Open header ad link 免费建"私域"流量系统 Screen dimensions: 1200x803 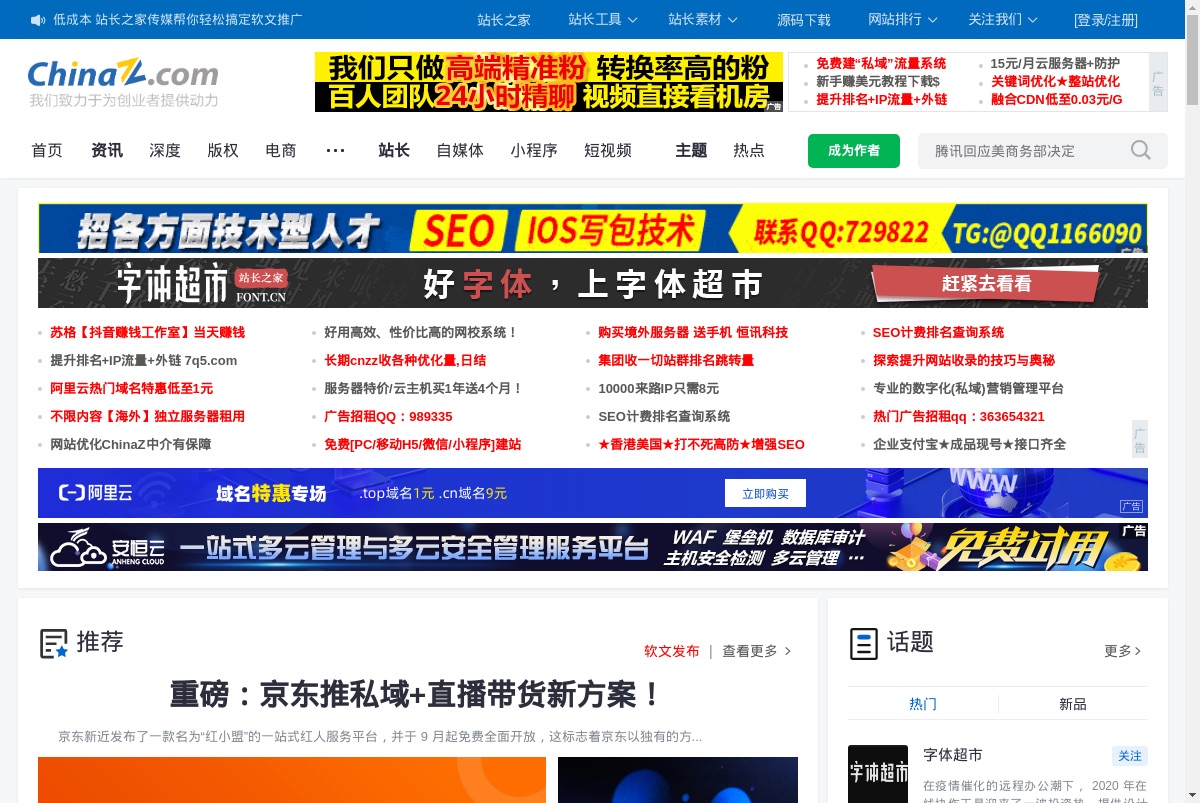pos(881,63)
